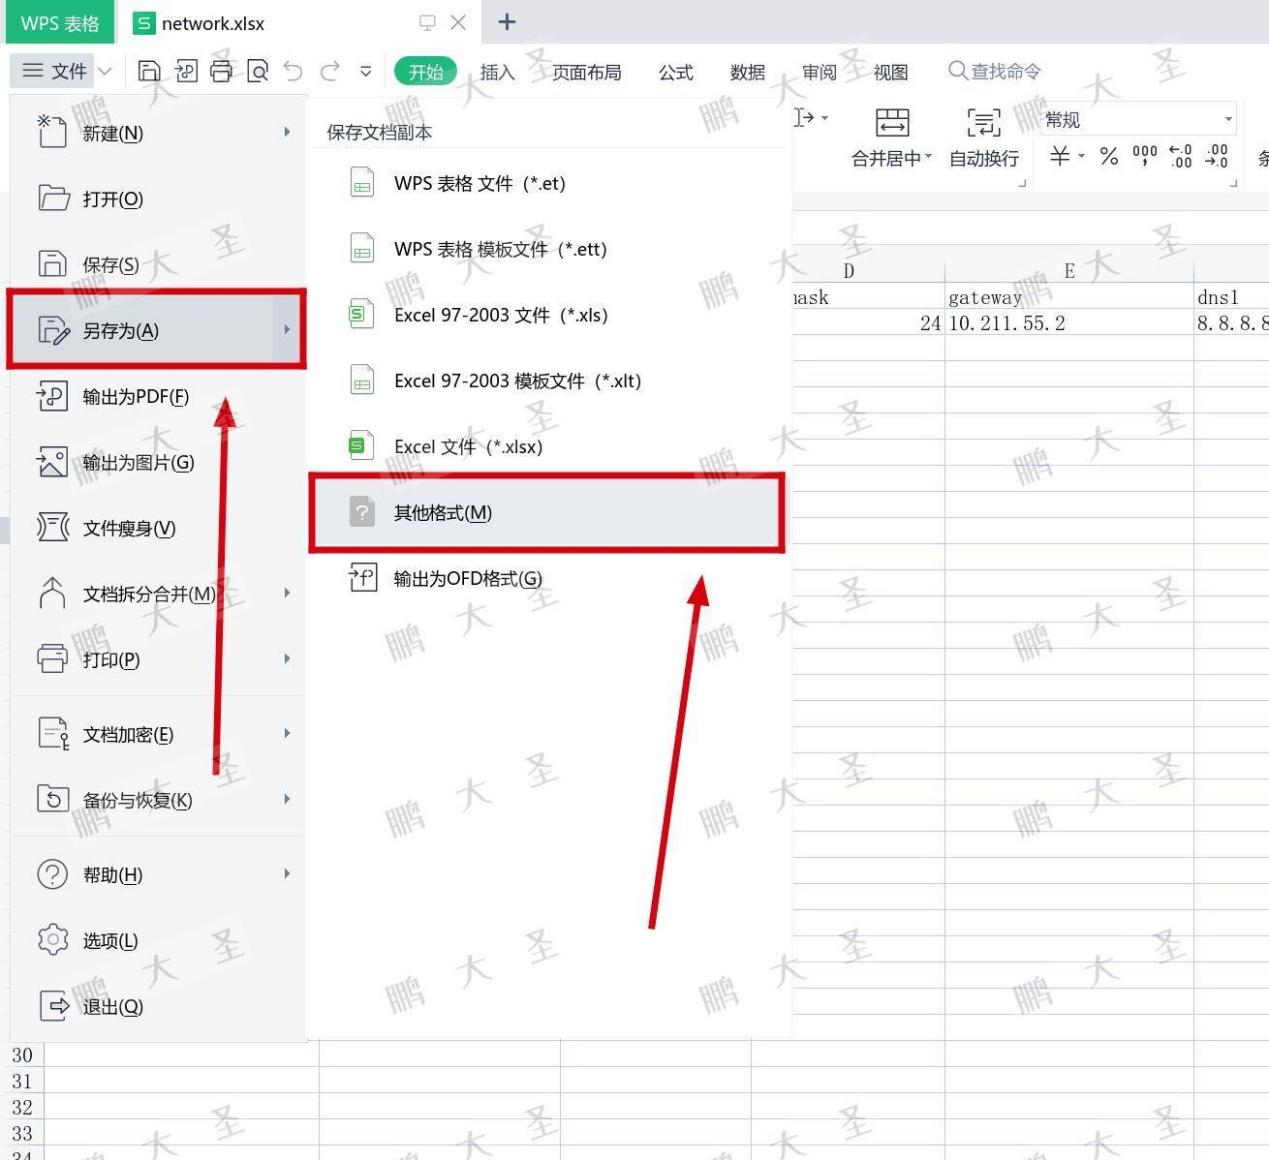Switch to the 开始 ribbon tab

point(426,72)
